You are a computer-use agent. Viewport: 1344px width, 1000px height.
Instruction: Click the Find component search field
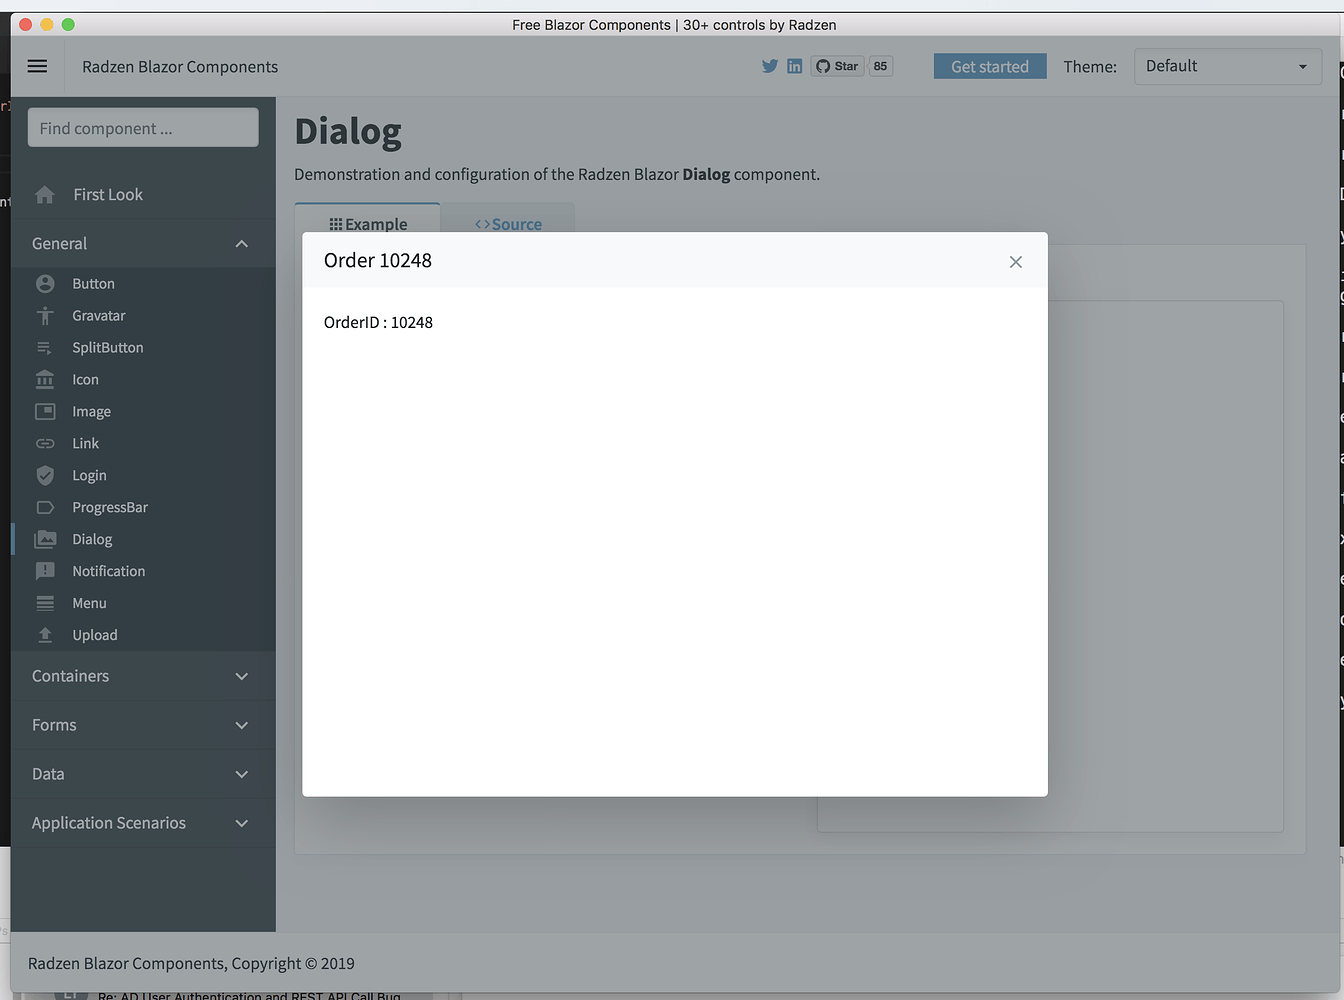coord(143,128)
